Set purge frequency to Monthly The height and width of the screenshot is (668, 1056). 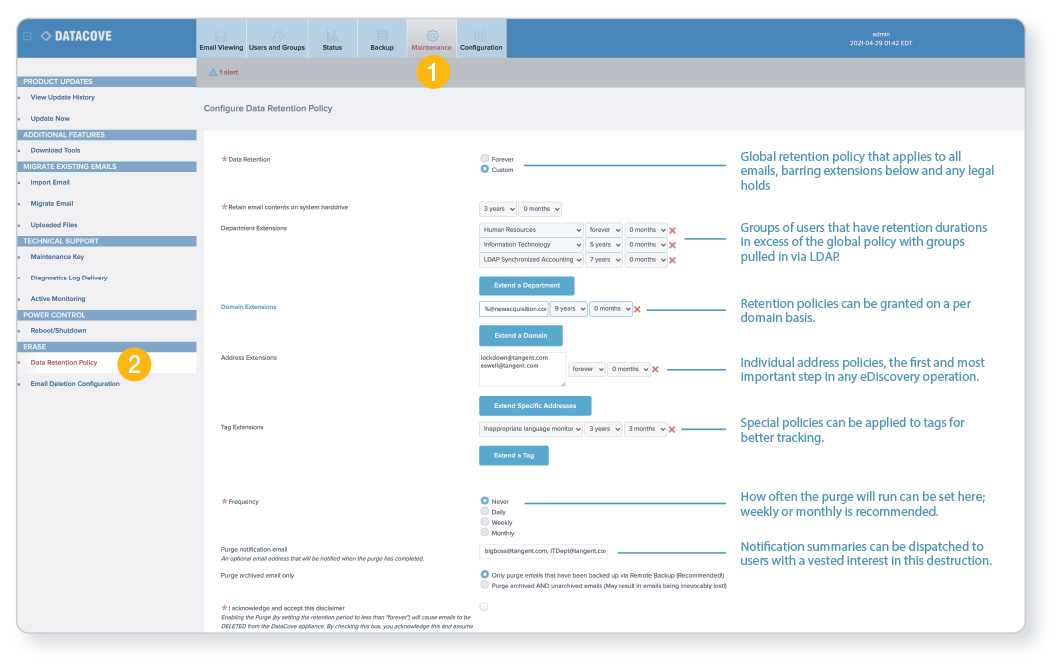coord(484,532)
